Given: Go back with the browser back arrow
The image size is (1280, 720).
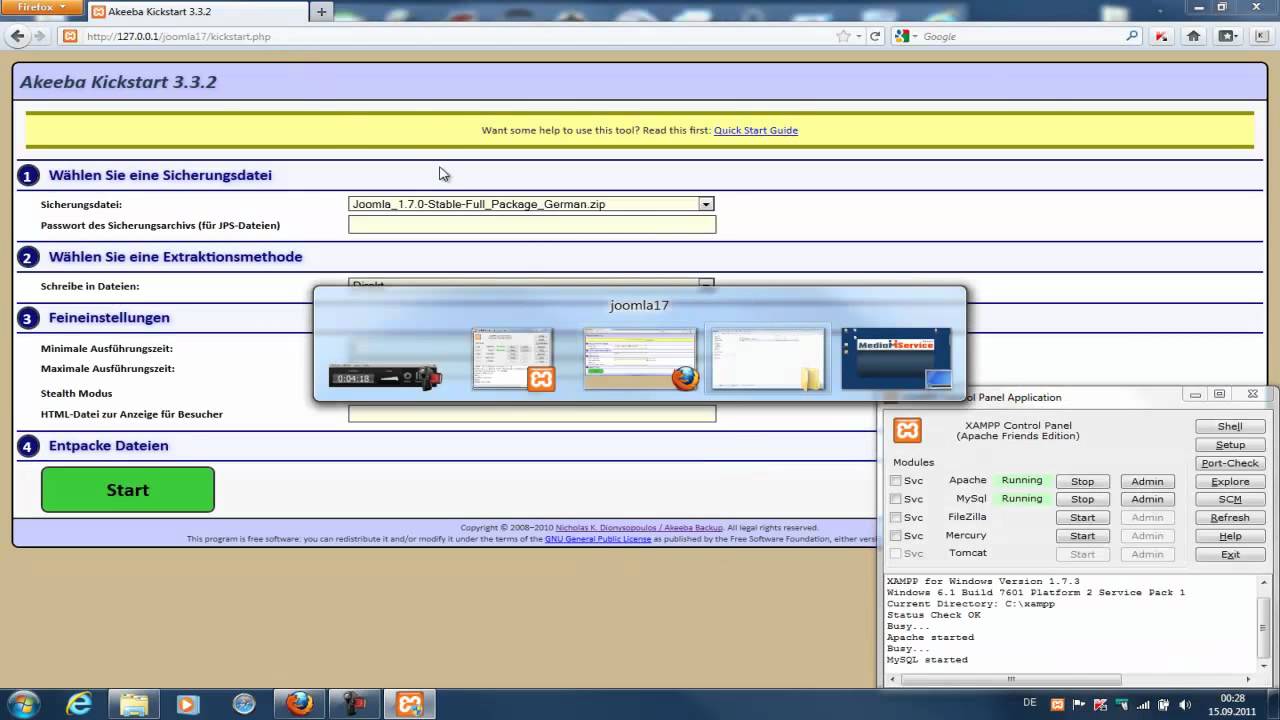Looking at the screenshot, I should pos(17,36).
